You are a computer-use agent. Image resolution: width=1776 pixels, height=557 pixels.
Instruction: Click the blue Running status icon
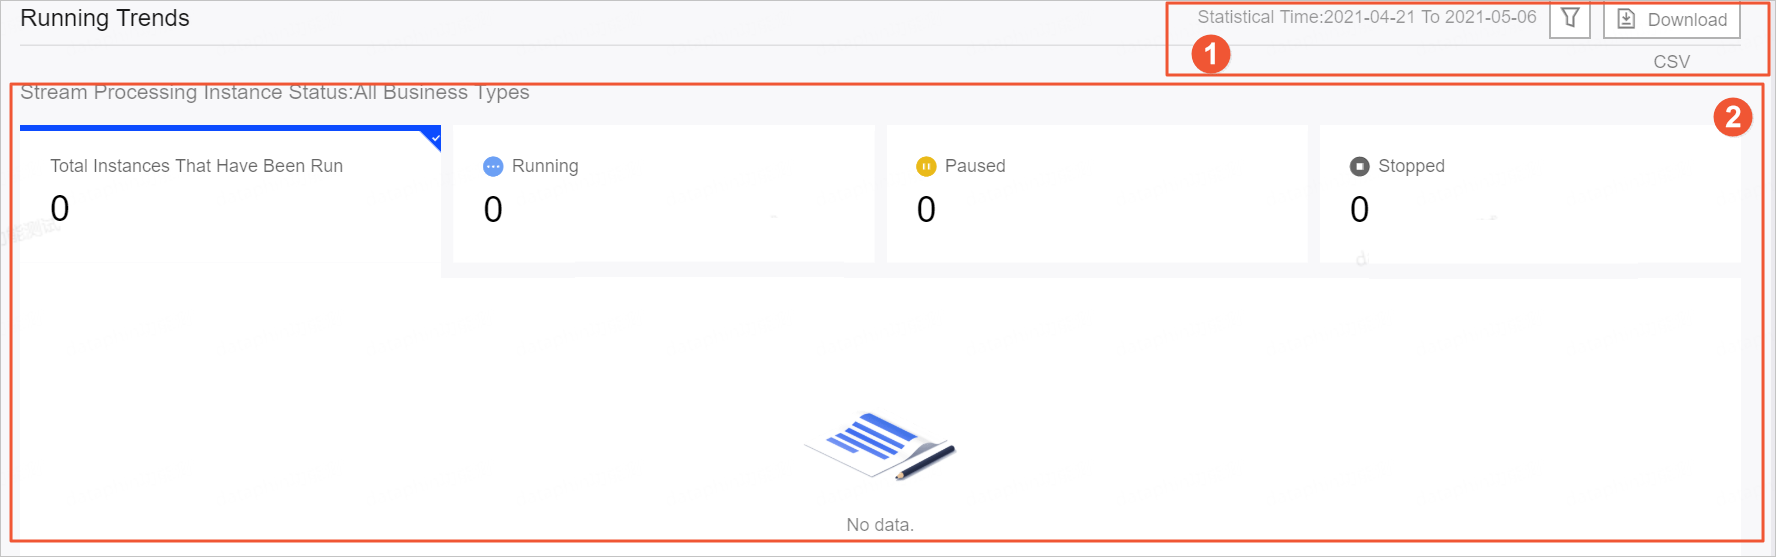[x=493, y=167]
